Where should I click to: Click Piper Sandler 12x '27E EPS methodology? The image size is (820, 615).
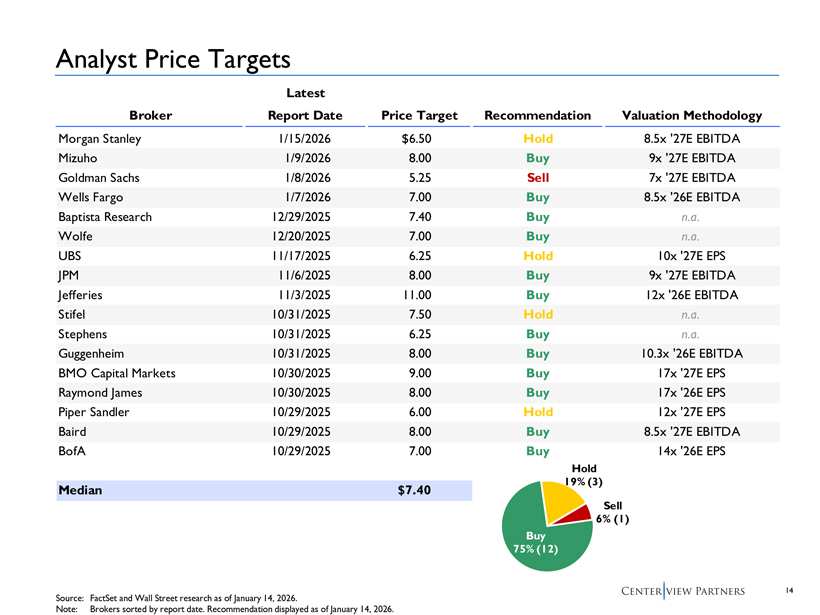(x=692, y=412)
